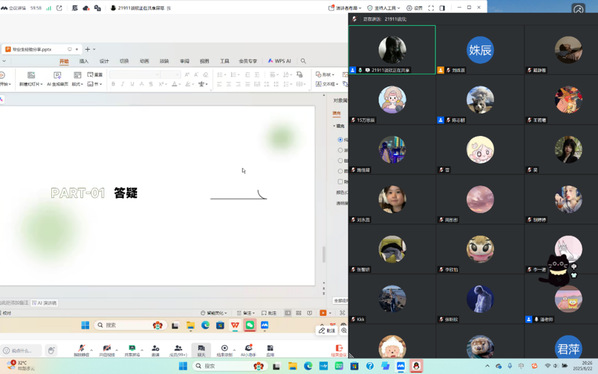Screen dimensions: 598x374
Task: Open the font name combo box
Action: 135,75
